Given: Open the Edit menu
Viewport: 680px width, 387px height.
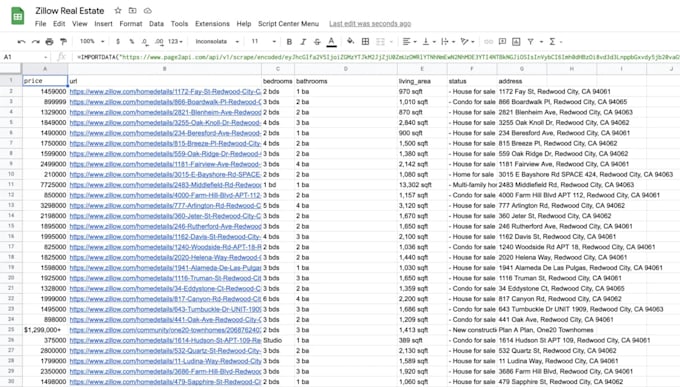Looking at the screenshot, I should [x=59, y=24].
